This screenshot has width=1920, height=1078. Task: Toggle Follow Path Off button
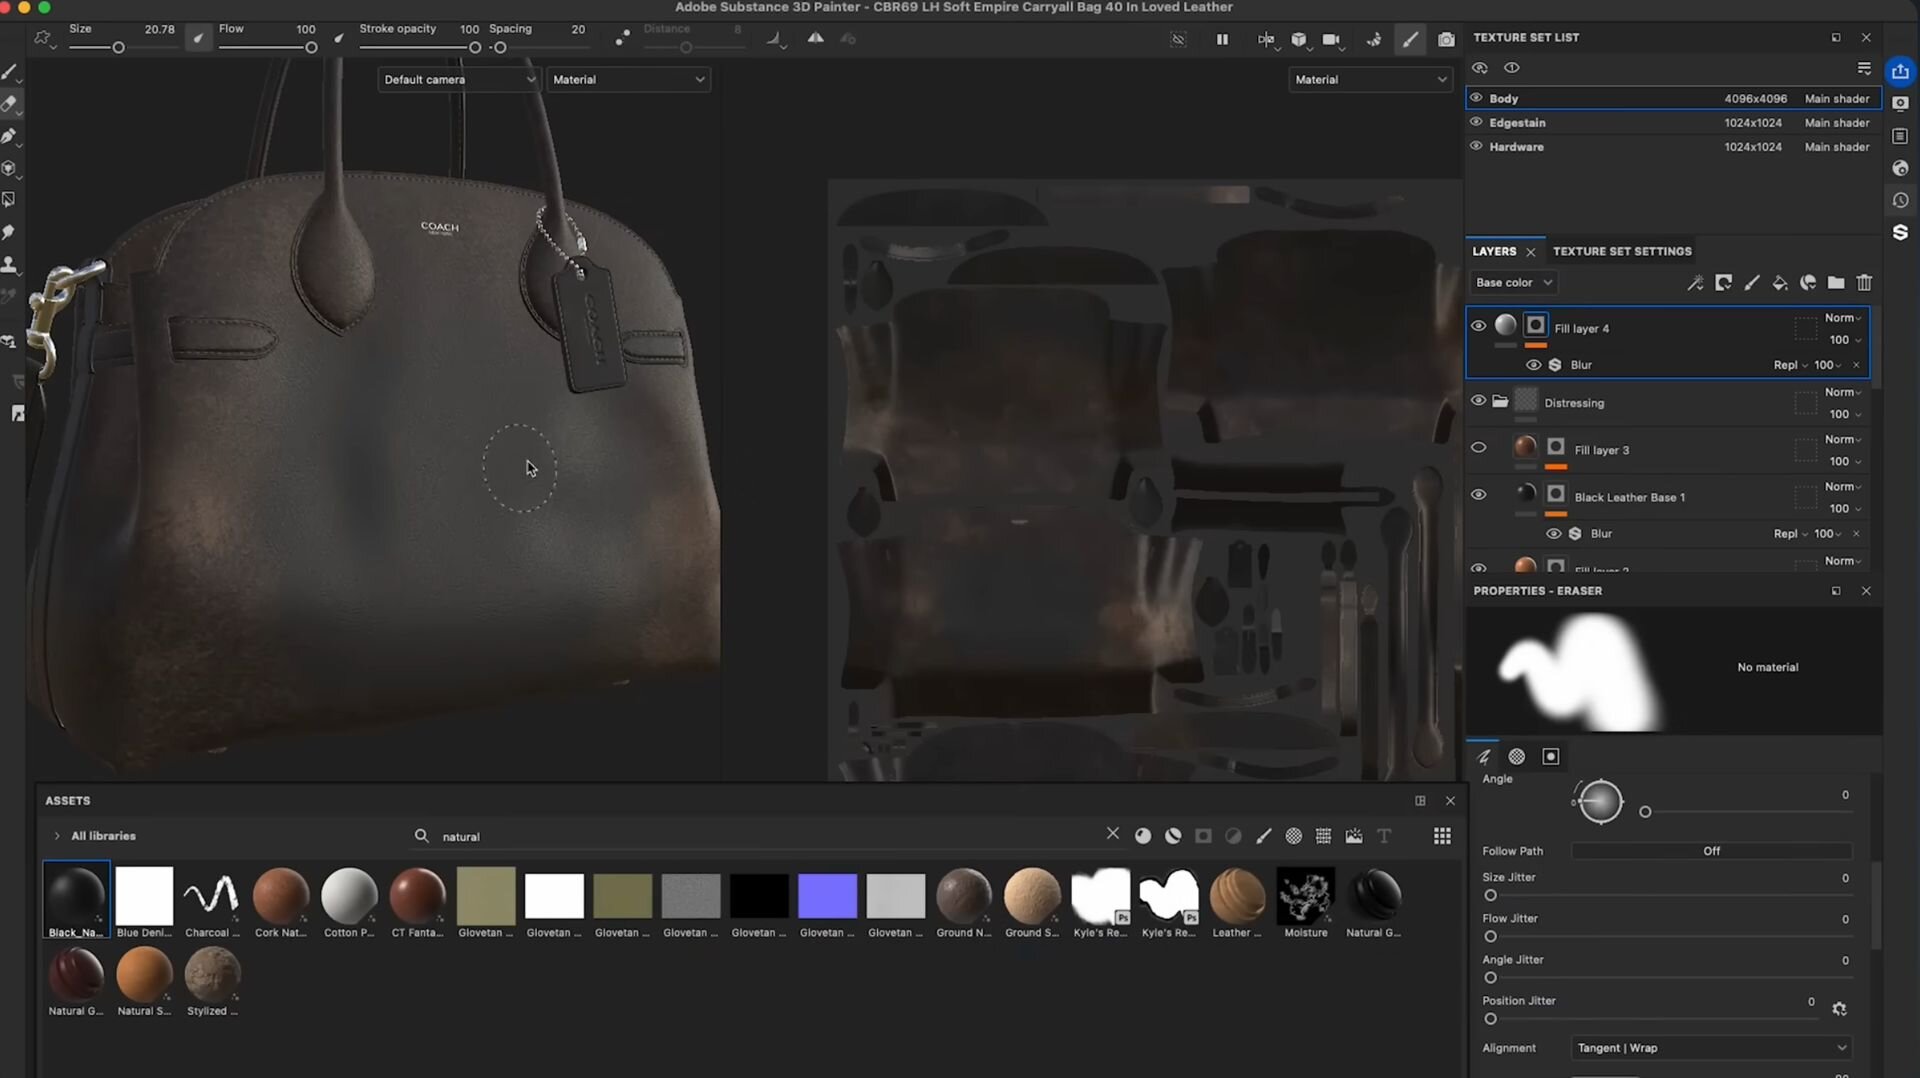(1711, 851)
